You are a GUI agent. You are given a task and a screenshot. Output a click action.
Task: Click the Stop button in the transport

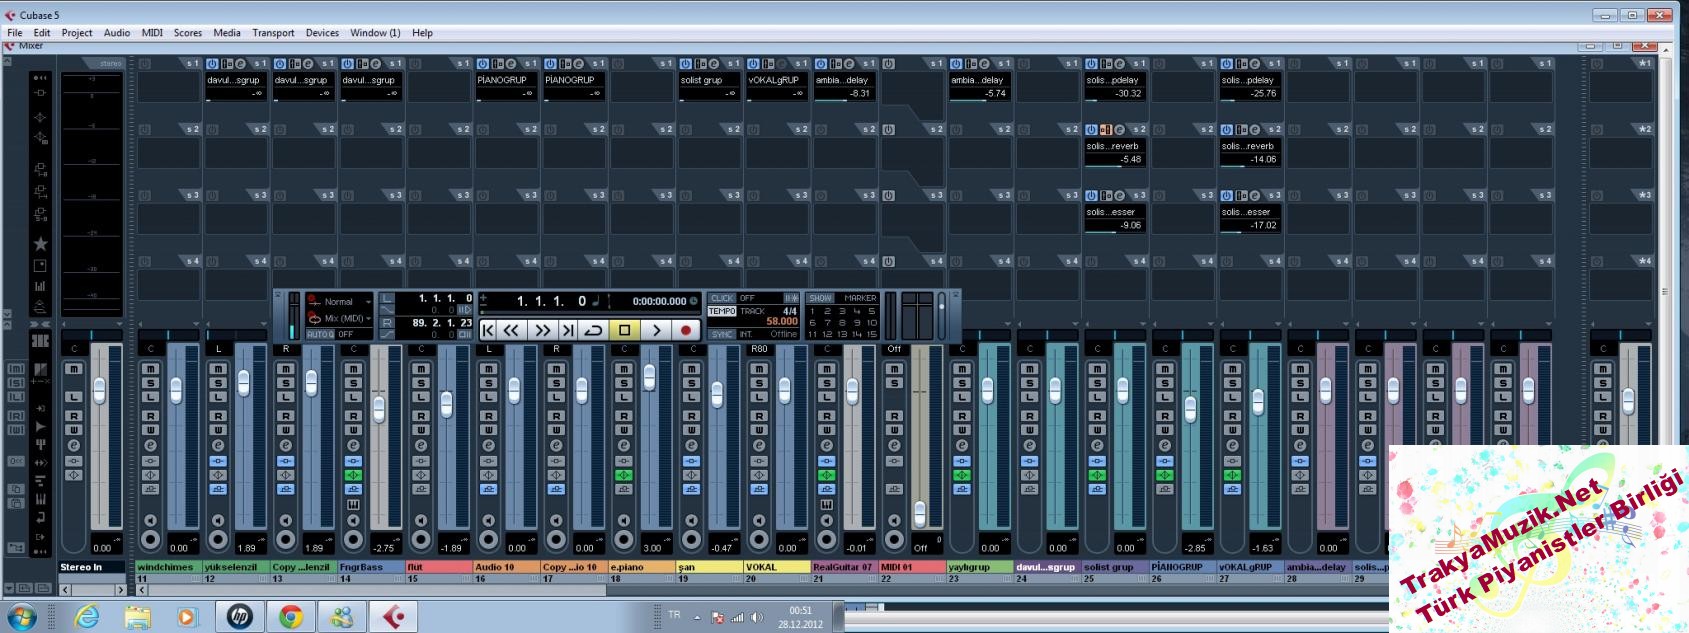(x=624, y=330)
